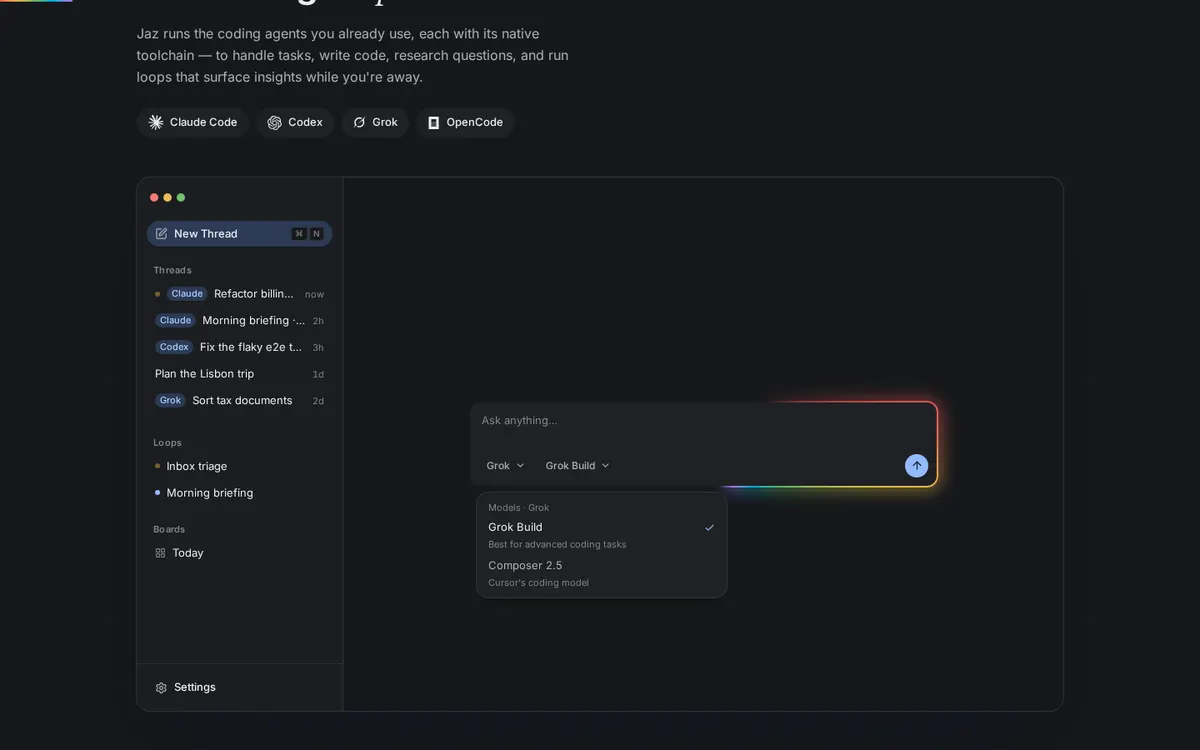Click the green window dot

181,198
